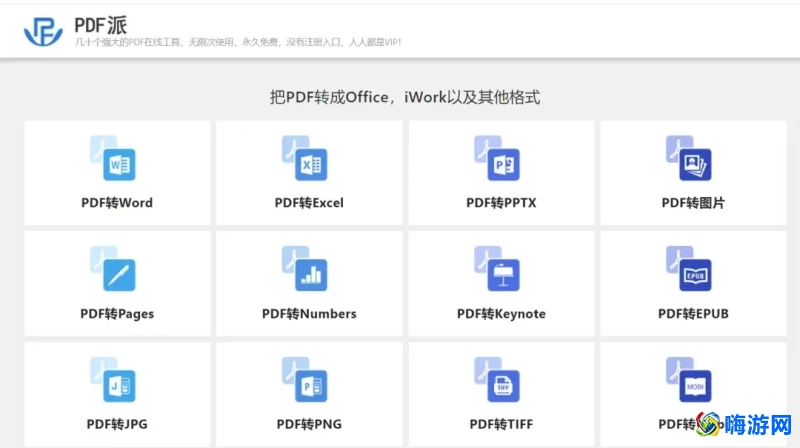Click the PDF转PNG icon
This screenshot has width=800, height=448.
305,380
